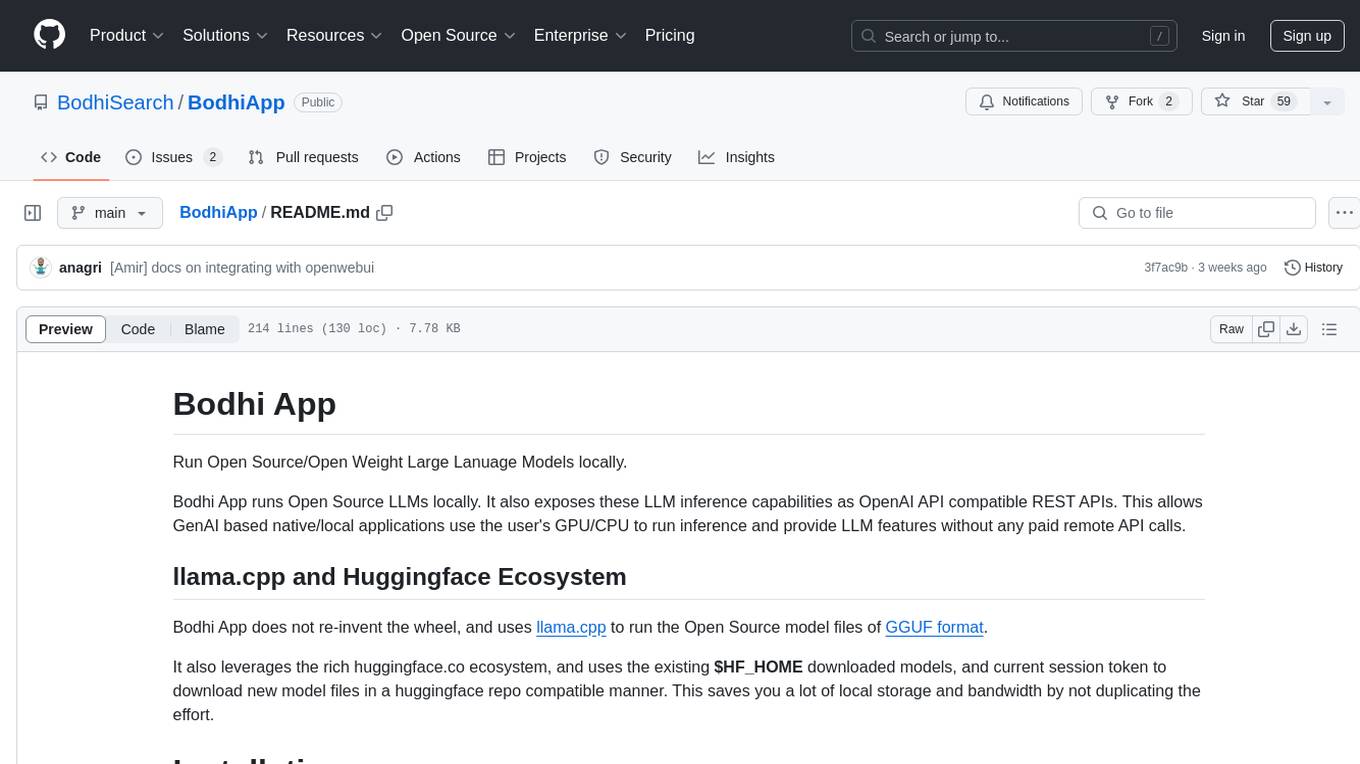View file History
This screenshot has height=764, width=1360.
click(x=1313, y=267)
